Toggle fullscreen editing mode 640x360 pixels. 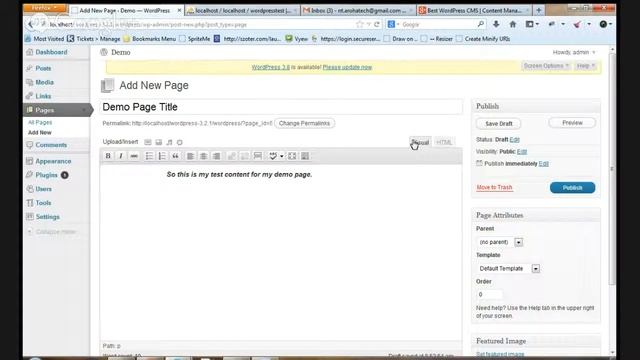[x=292, y=156]
